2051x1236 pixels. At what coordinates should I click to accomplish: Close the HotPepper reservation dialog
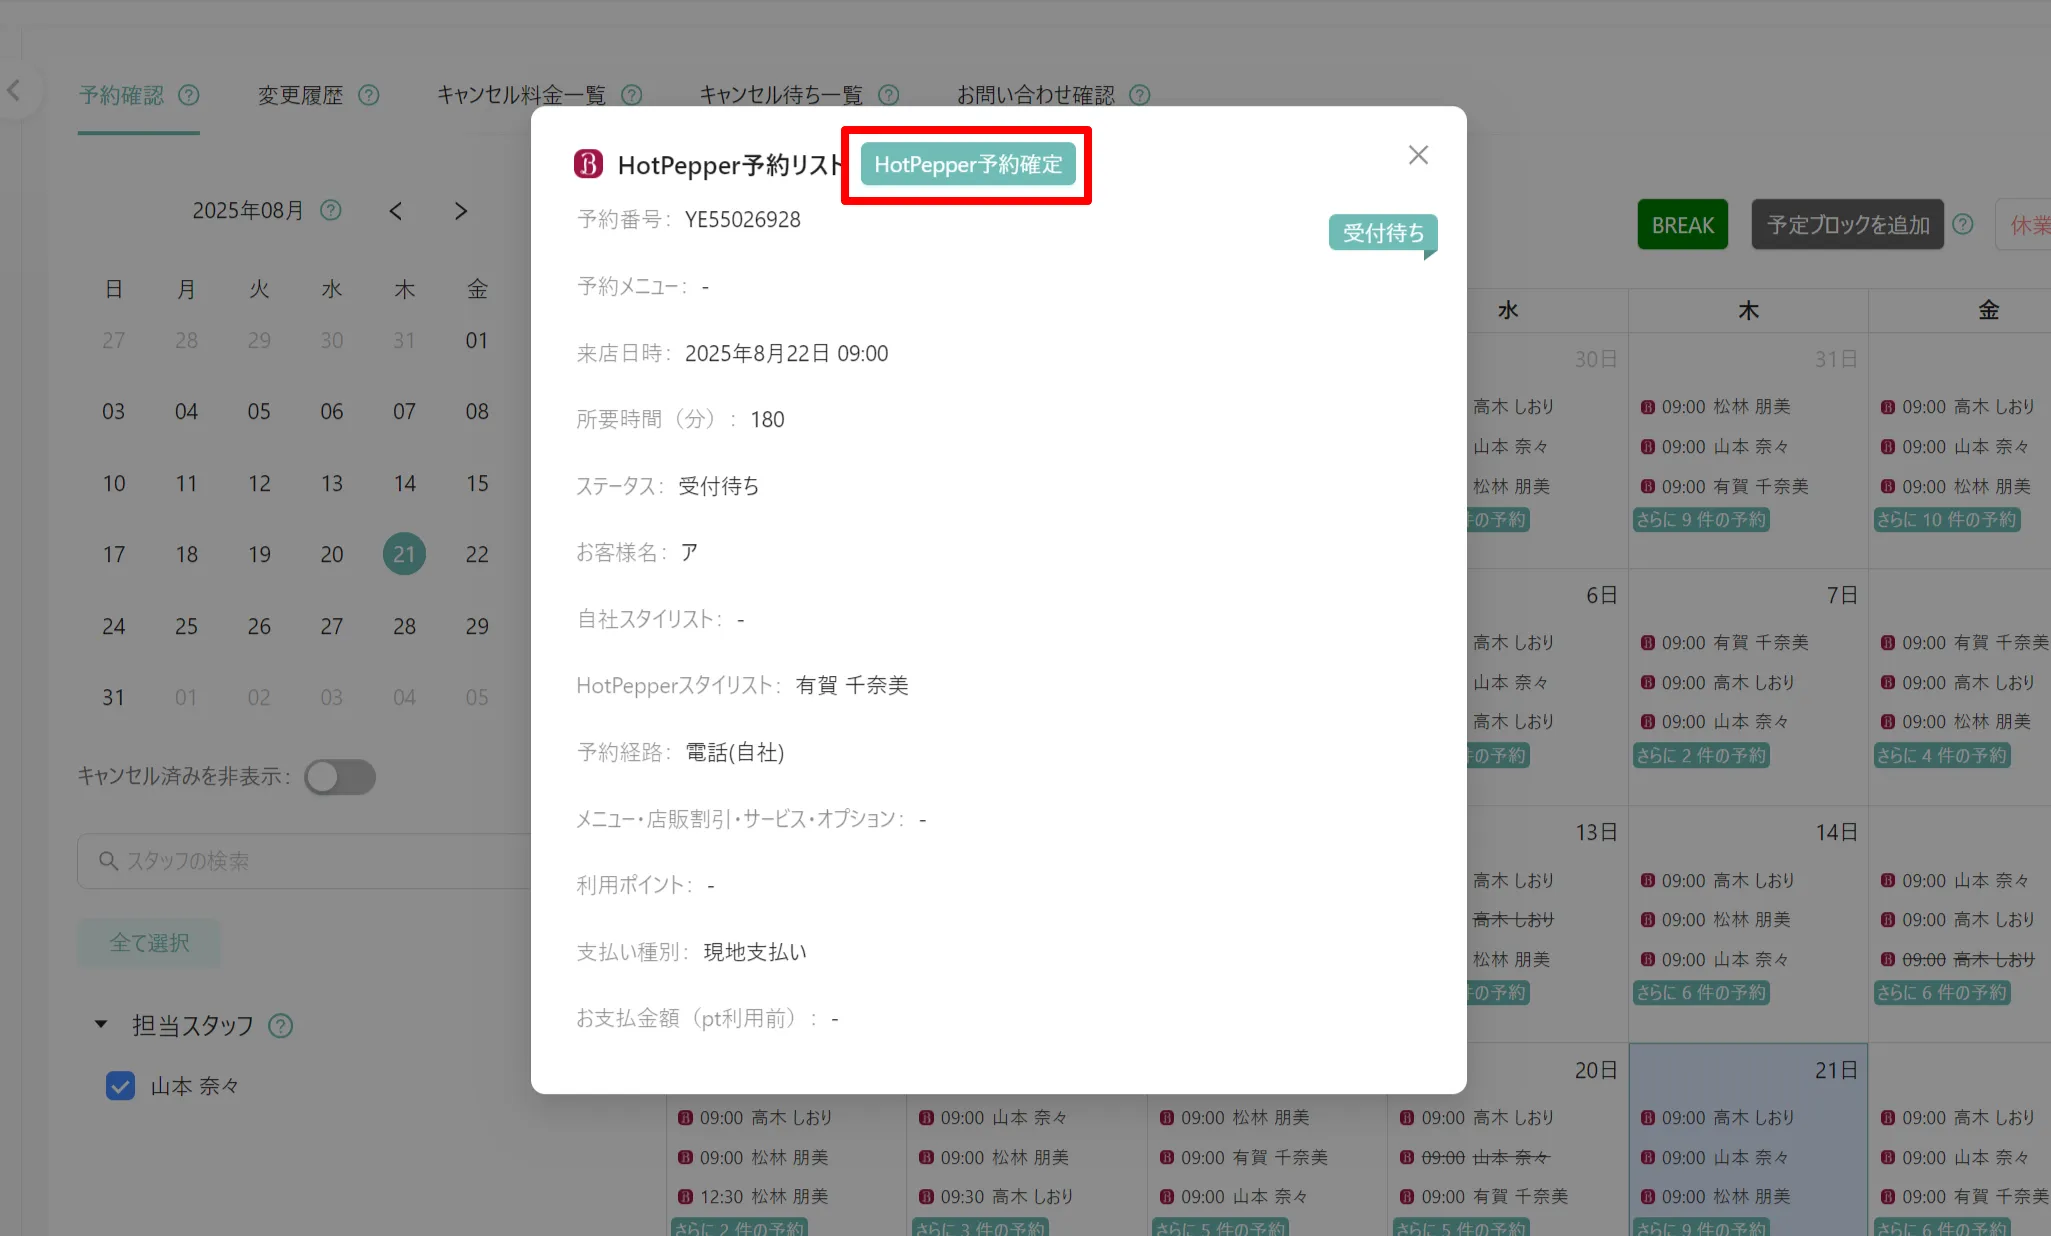pyautogui.click(x=1417, y=155)
